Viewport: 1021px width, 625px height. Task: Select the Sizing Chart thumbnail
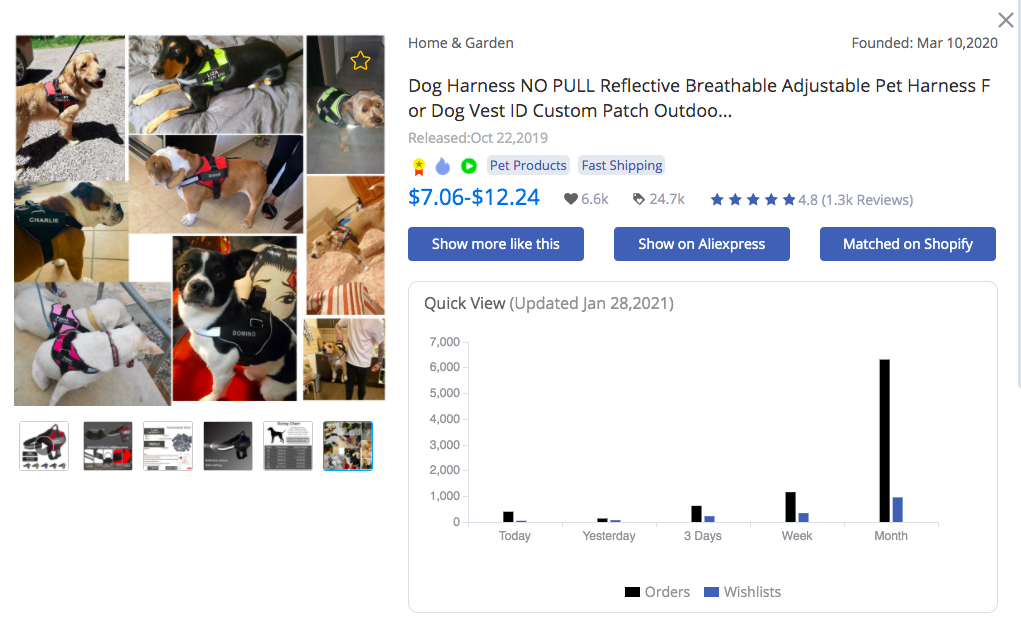[288, 446]
